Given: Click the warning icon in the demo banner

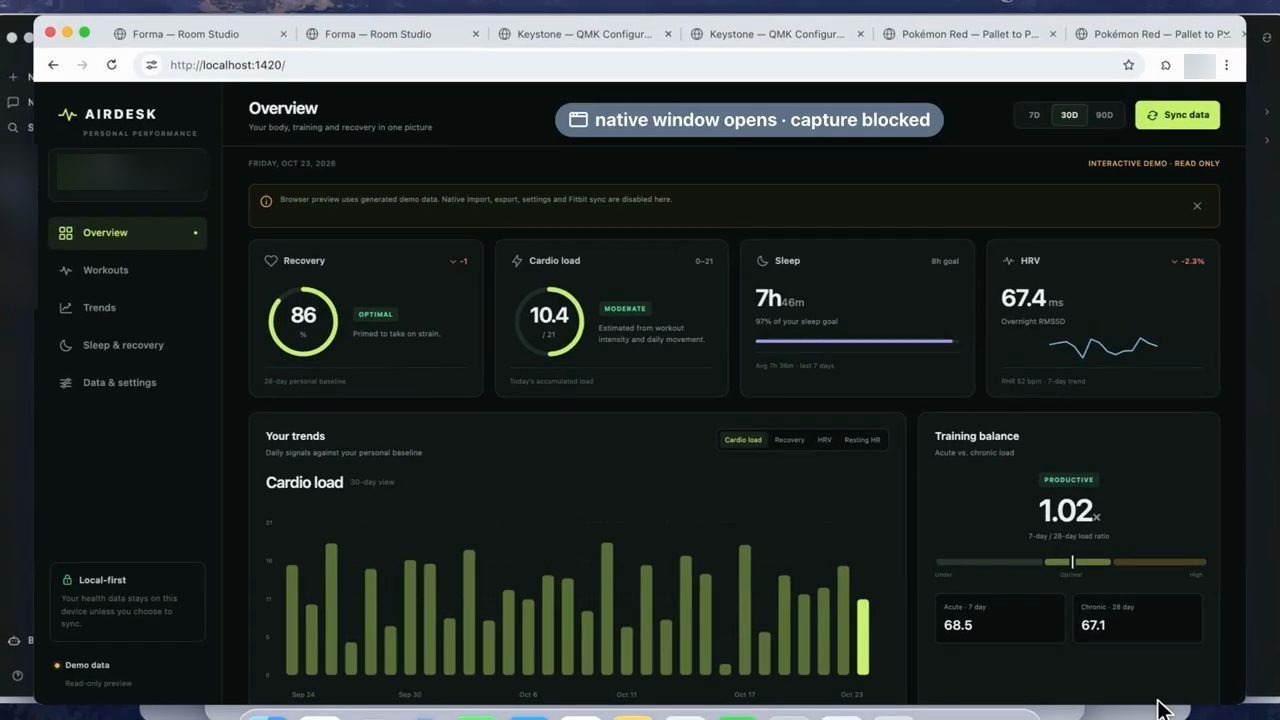Looking at the screenshot, I should tap(266, 201).
